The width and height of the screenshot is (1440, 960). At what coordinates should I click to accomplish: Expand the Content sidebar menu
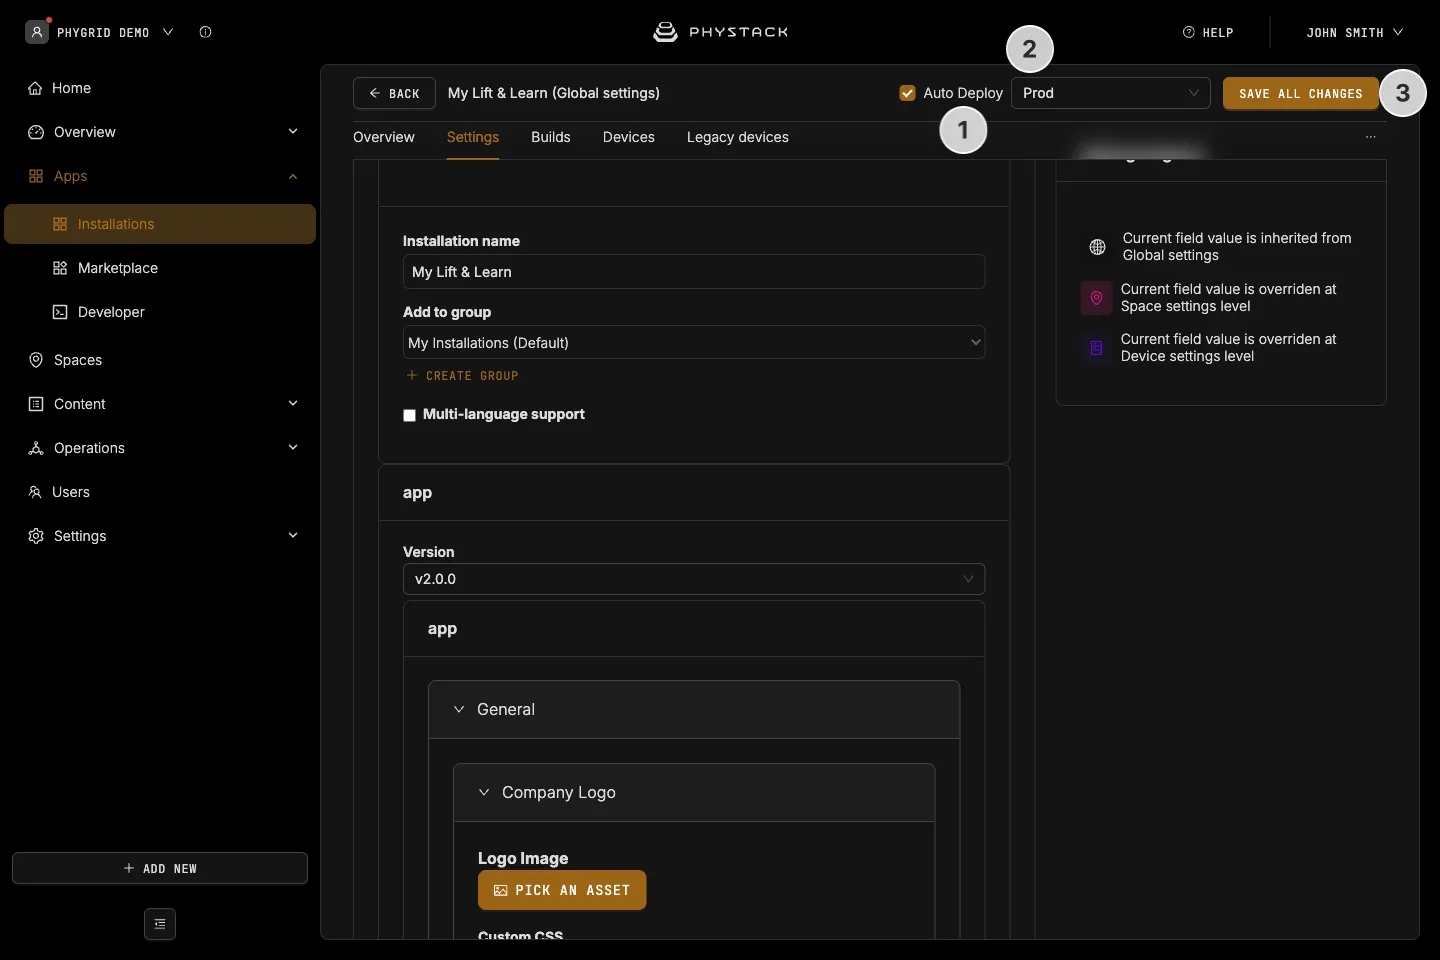click(293, 404)
